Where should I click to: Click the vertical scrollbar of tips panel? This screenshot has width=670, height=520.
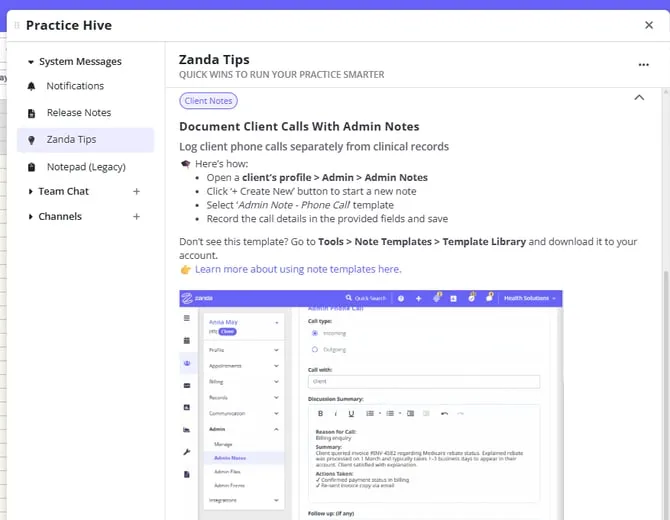click(666, 393)
